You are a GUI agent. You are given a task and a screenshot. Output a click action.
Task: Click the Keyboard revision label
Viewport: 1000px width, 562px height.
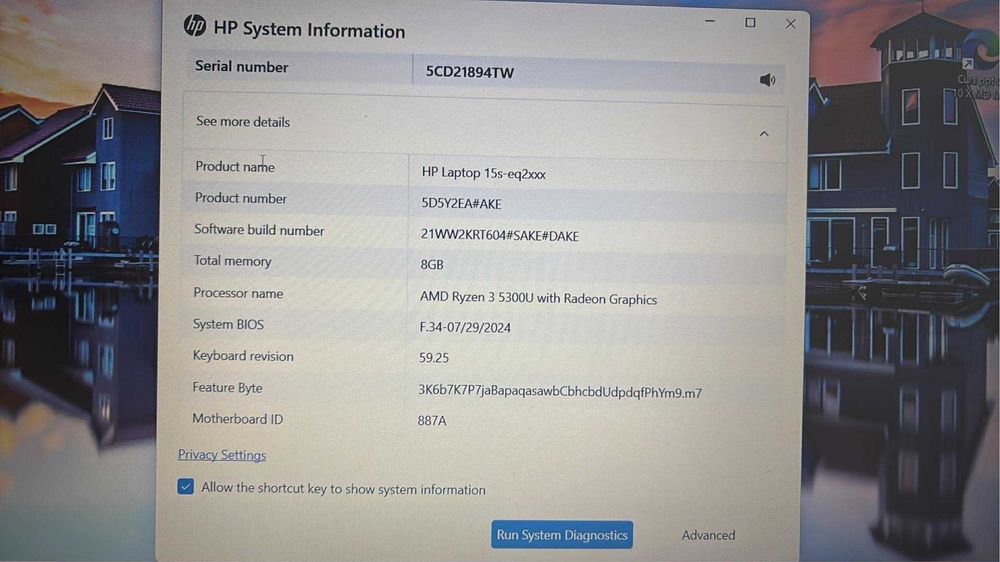click(243, 356)
